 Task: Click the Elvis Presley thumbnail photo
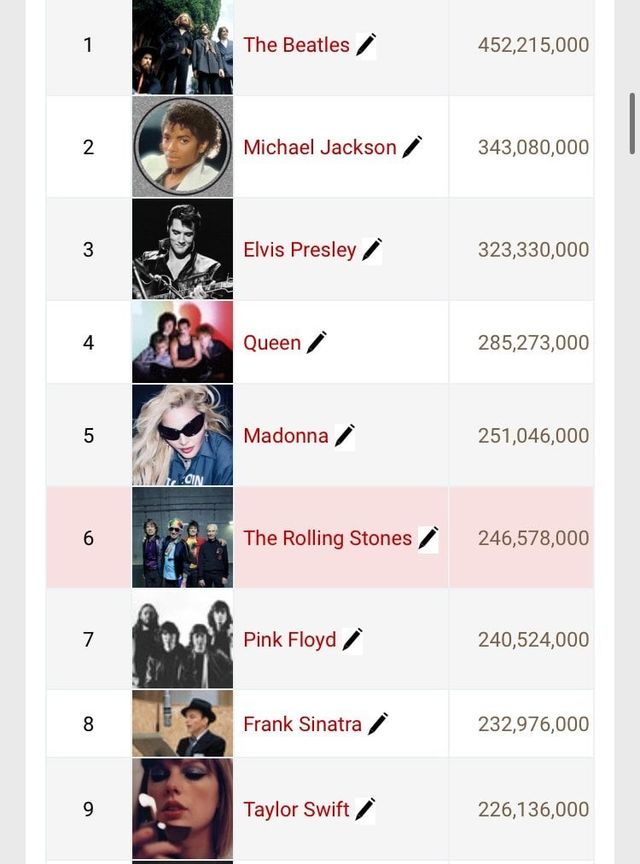tap(182, 249)
